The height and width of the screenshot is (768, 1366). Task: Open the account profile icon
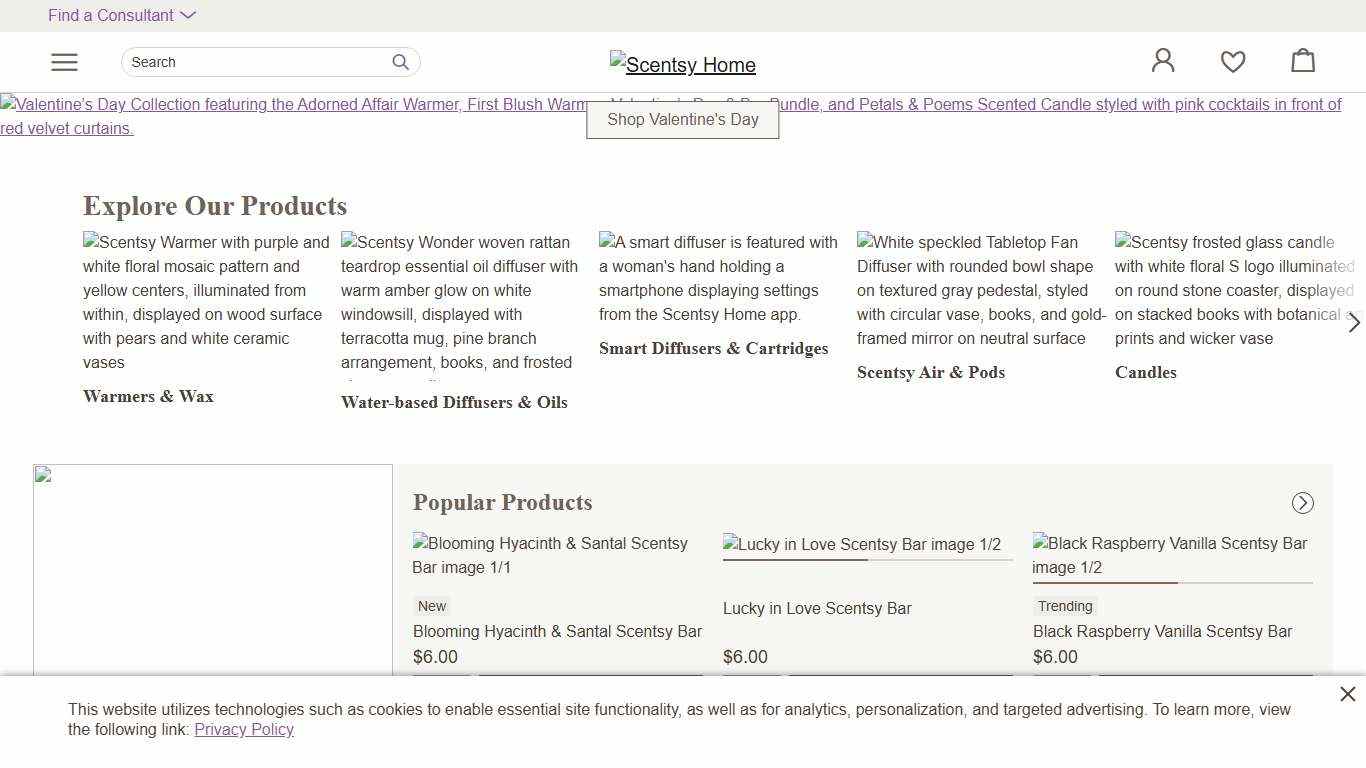[x=1163, y=61]
